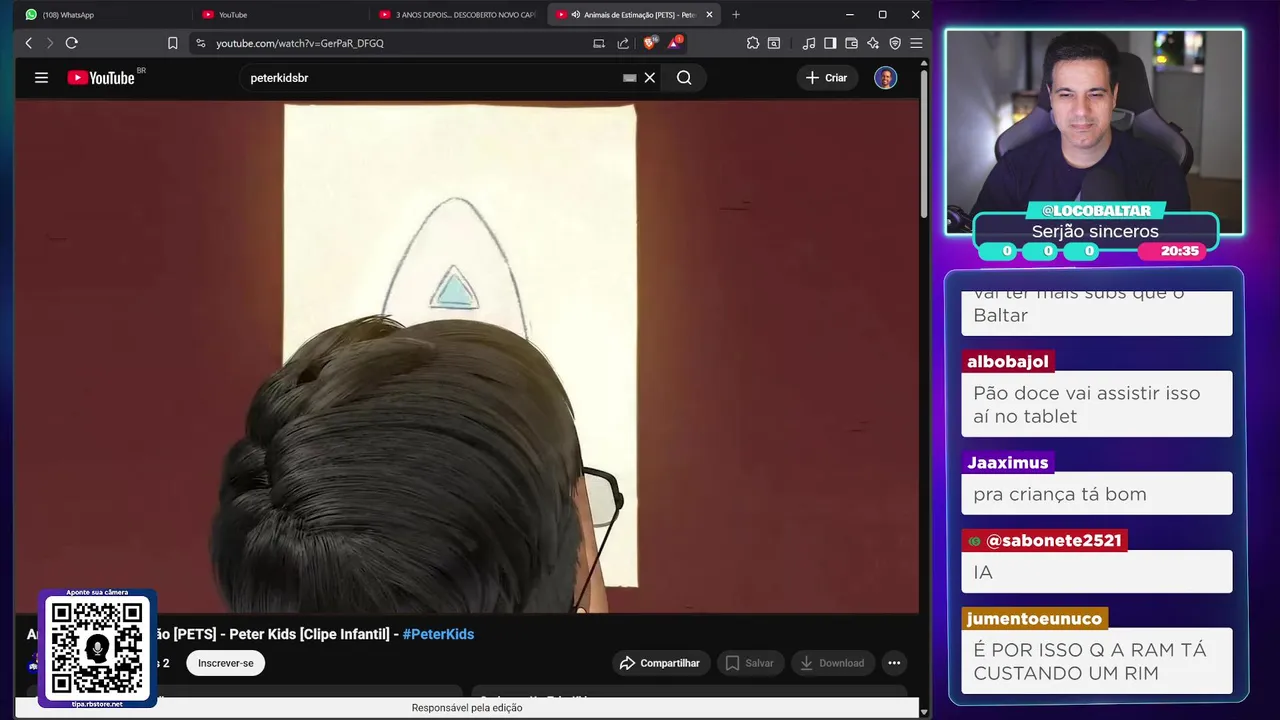Bookmark this page
The width and height of the screenshot is (1280, 720).
pos(173,43)
